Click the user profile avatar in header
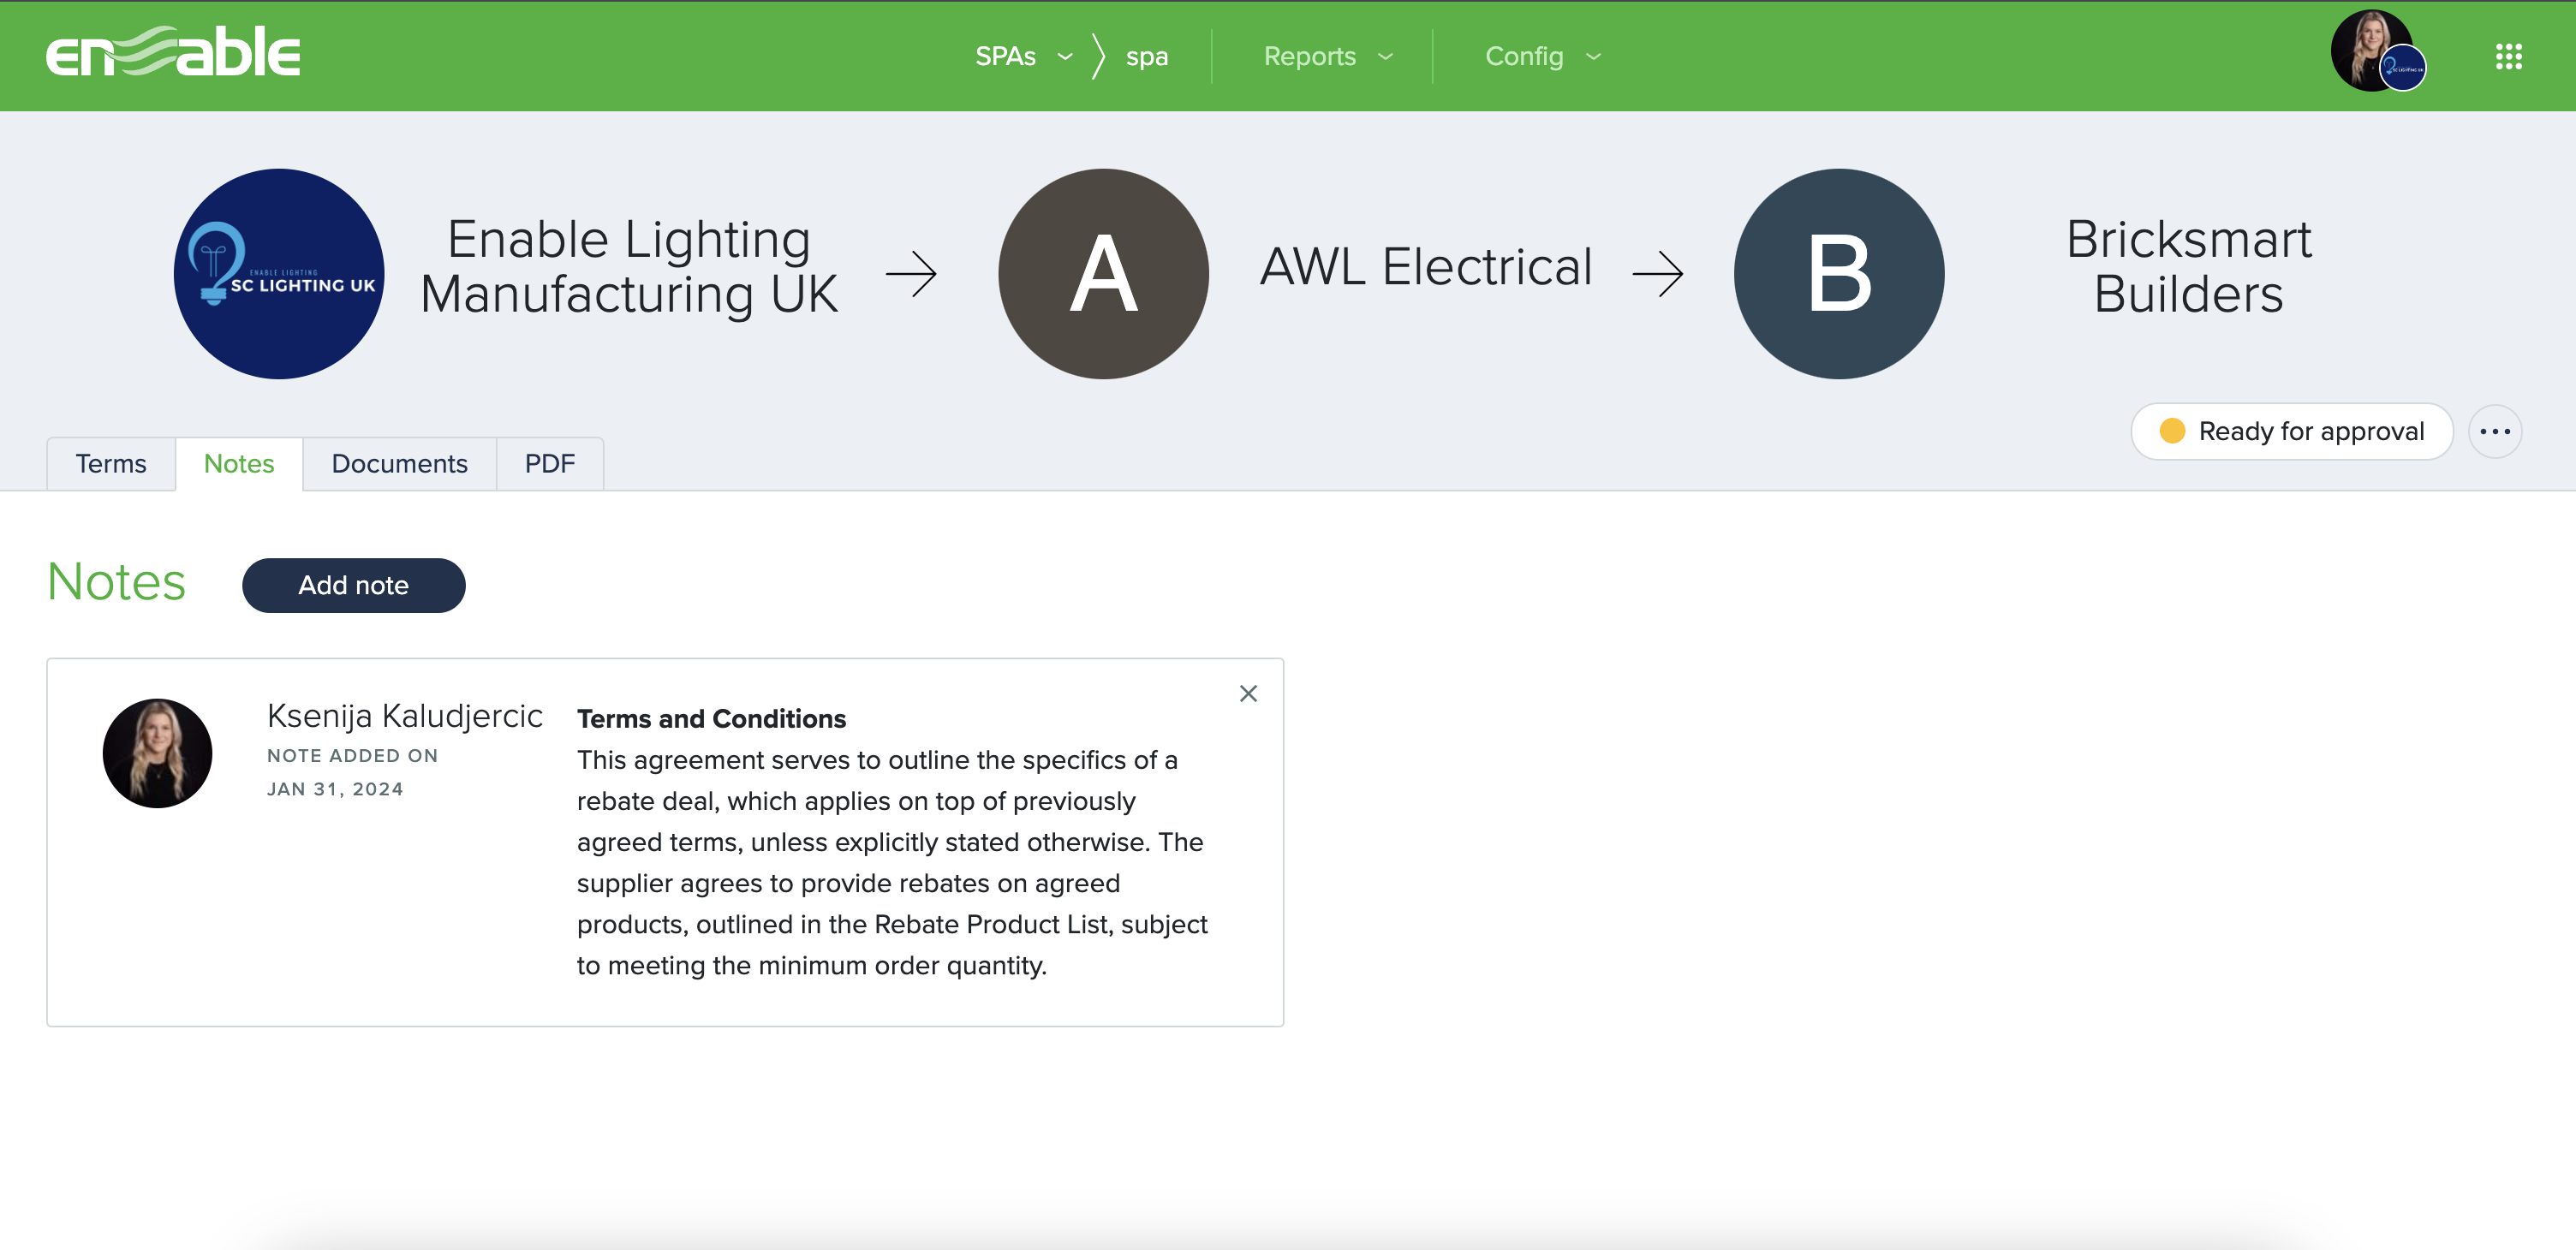 coord(2375,52)
